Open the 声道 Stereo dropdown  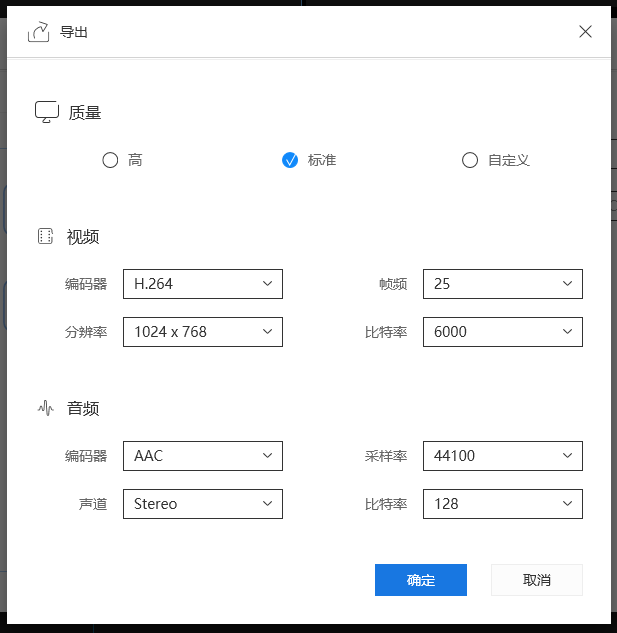click(203, 504)
